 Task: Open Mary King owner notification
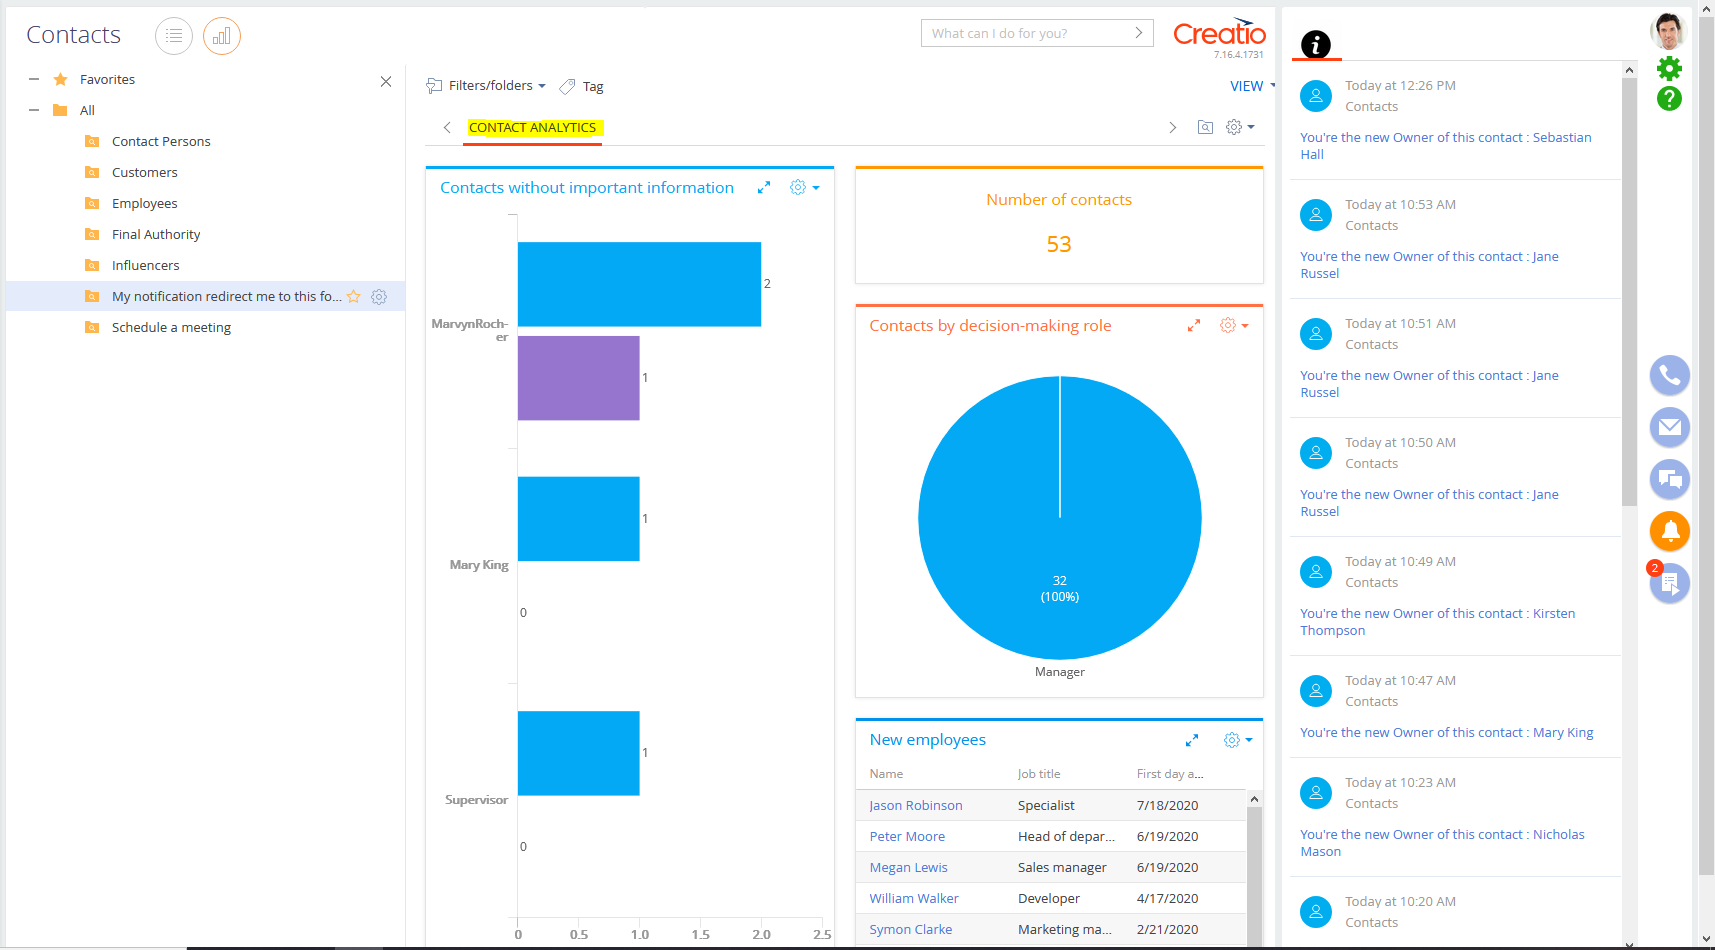(x=1447, y=733)
